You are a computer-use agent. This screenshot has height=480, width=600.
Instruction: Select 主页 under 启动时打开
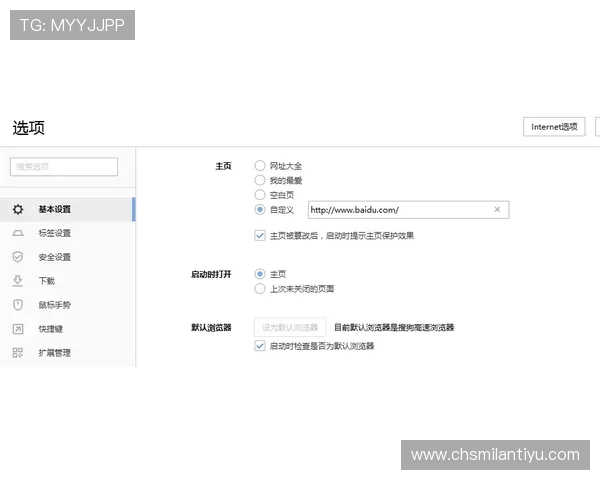260,274
